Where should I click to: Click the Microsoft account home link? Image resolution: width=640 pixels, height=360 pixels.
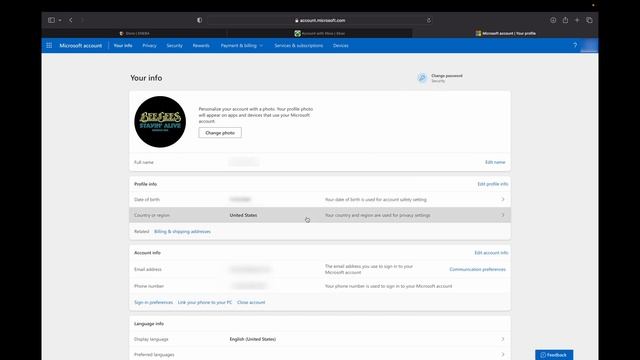pyautogui.click(x=80, y=45)
